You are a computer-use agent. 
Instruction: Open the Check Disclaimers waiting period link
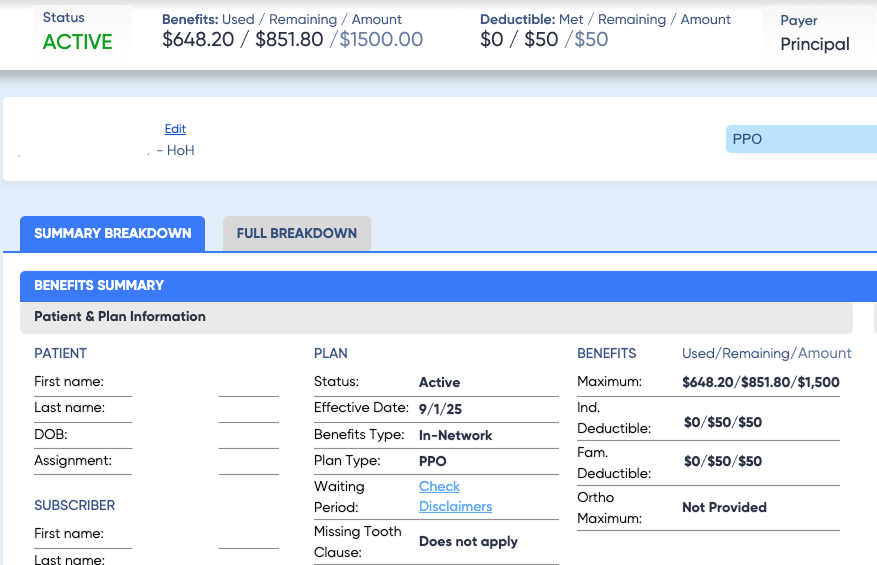click(x=455, y=496)
